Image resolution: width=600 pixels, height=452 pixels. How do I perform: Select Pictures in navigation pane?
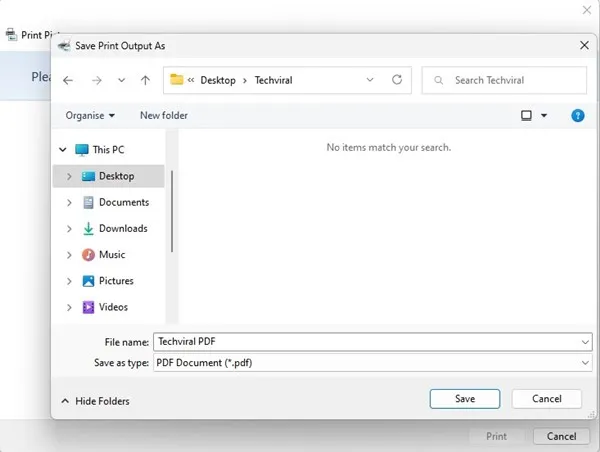[116, 281]
